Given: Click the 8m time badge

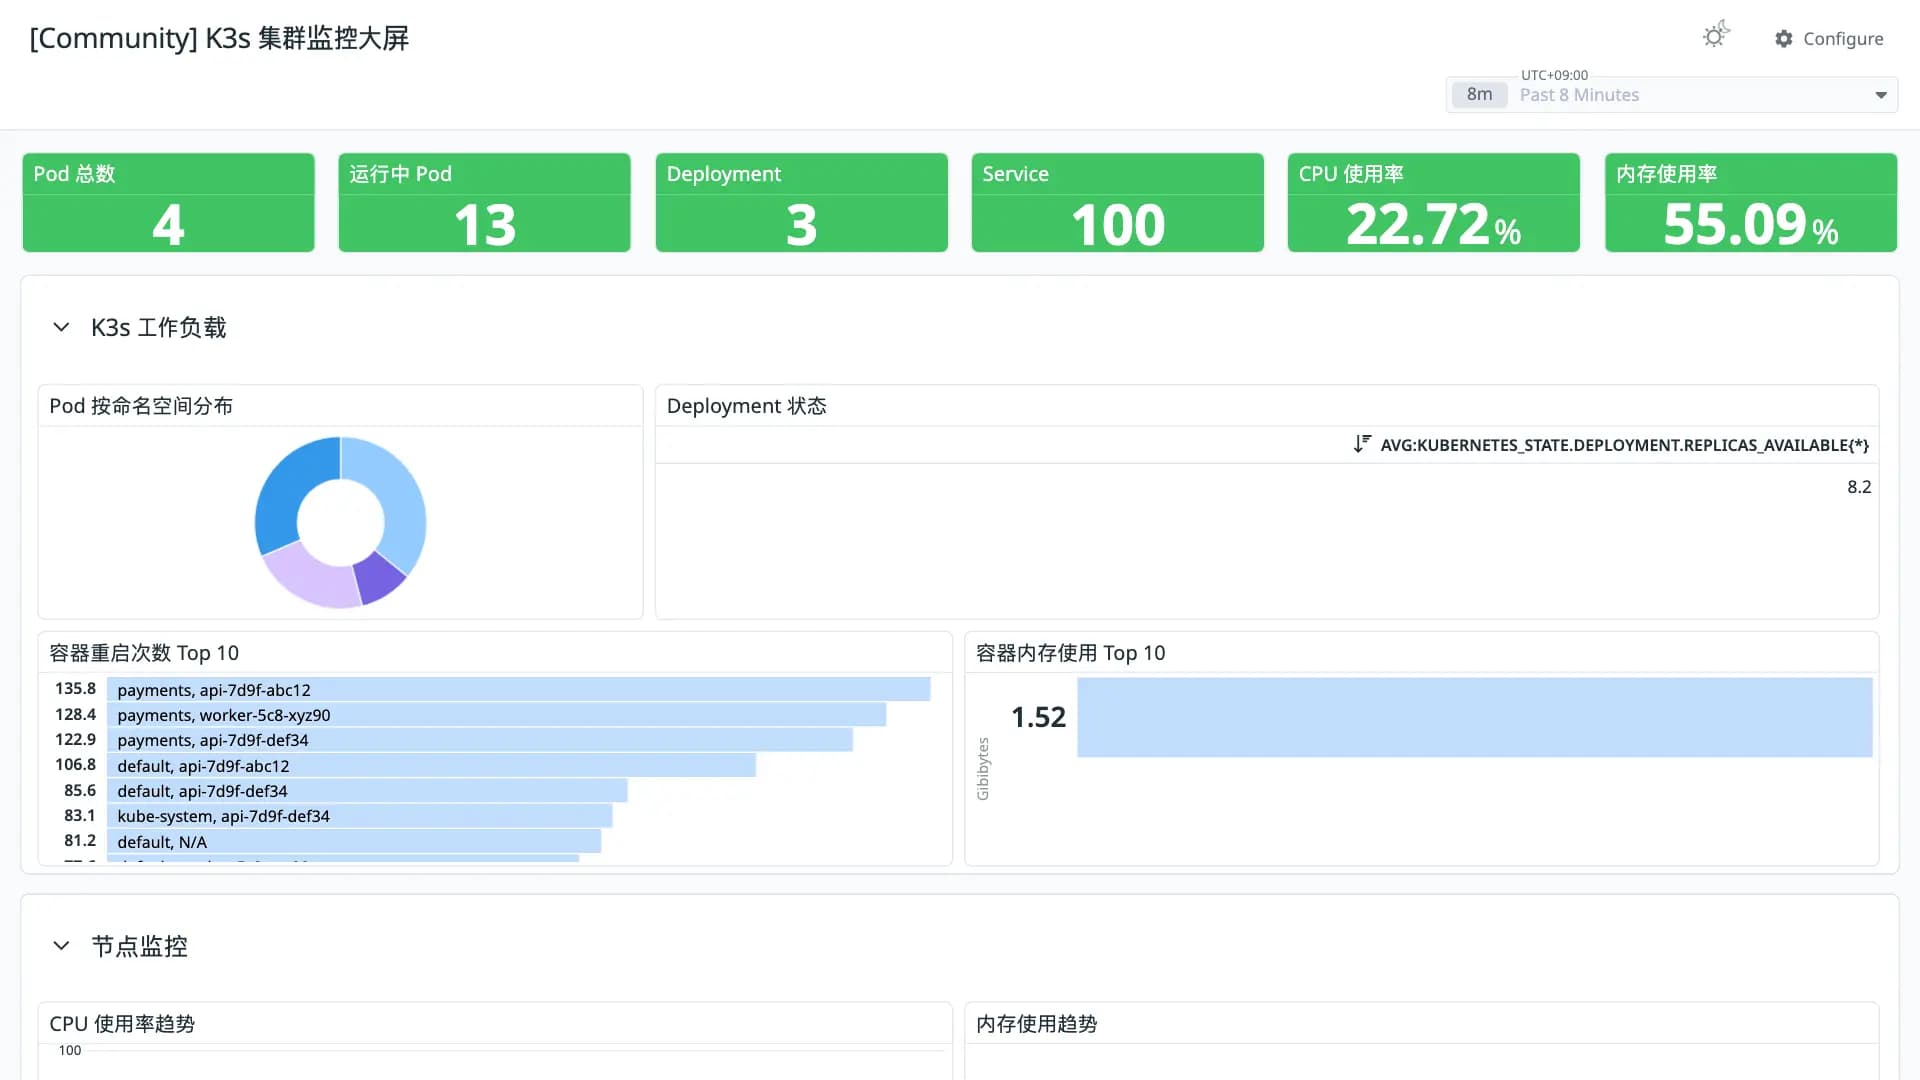Looking at the screenshot, I should tap(1479, 94).
